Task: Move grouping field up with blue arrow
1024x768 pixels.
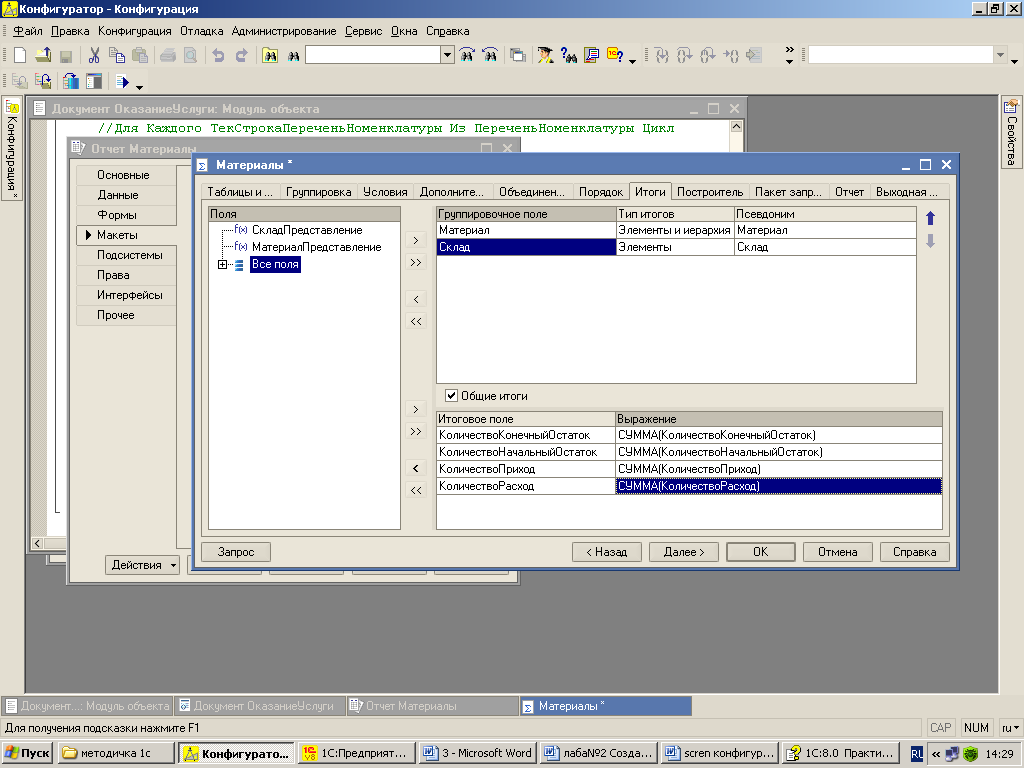Action: click(x=930, y=218)
